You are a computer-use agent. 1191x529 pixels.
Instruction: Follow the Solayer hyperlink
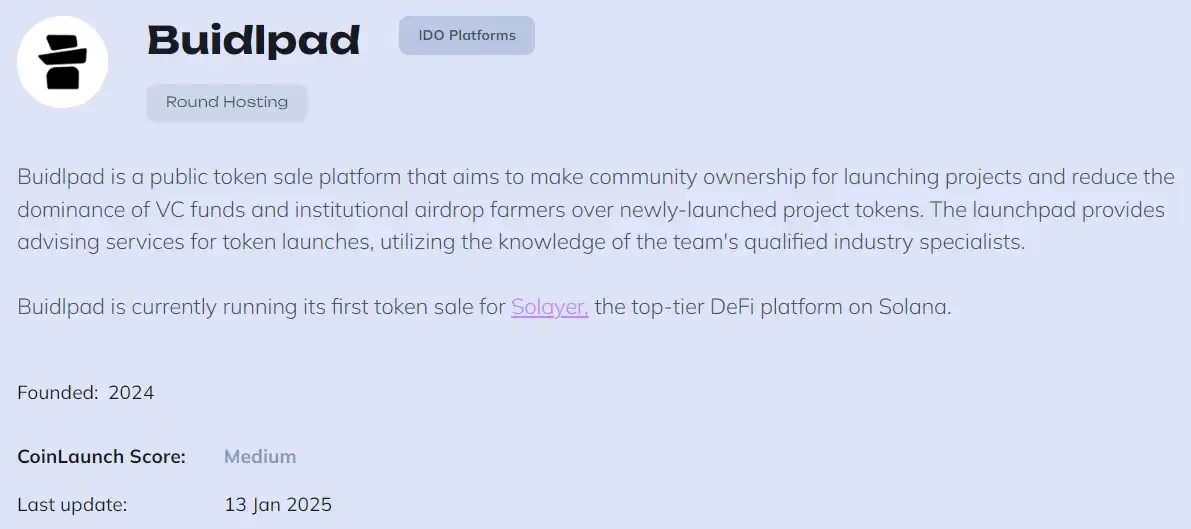(549, 307)
